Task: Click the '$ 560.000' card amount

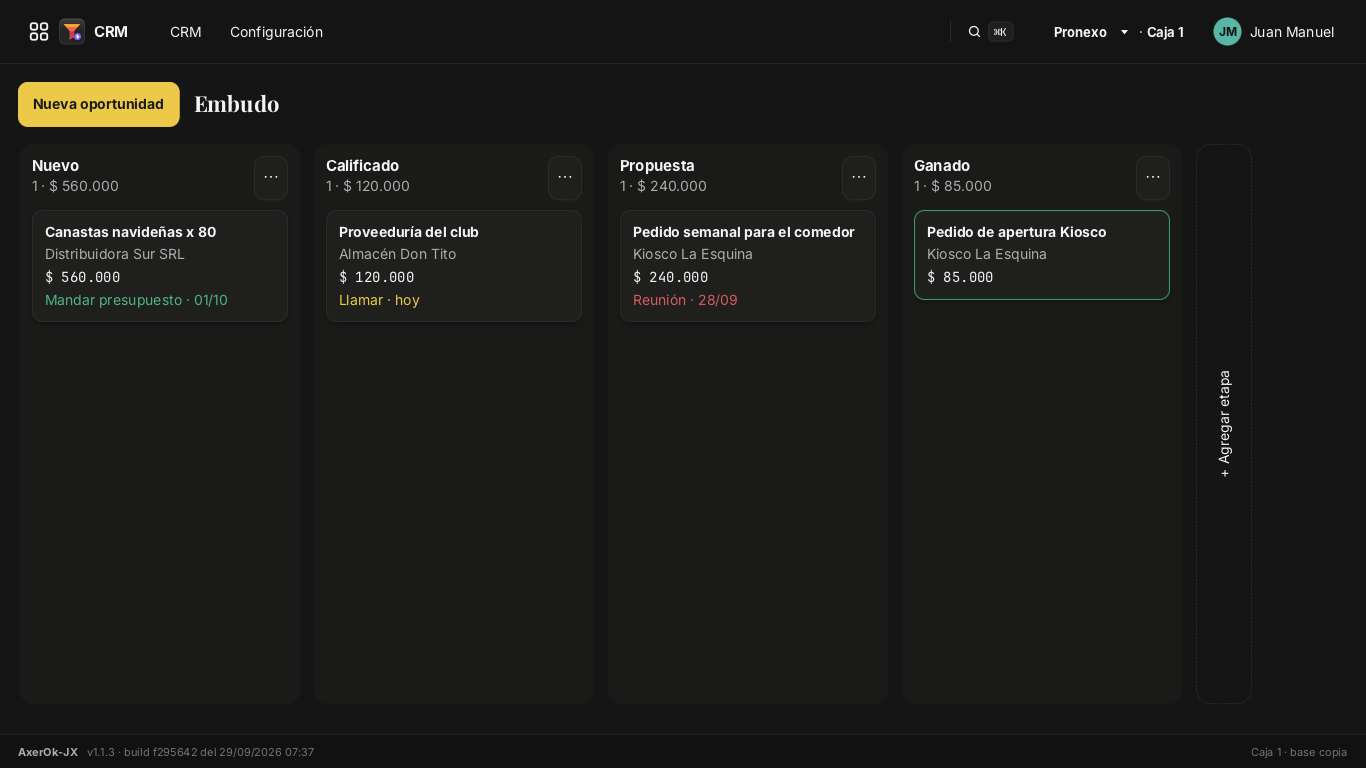Action: point(83,277)
